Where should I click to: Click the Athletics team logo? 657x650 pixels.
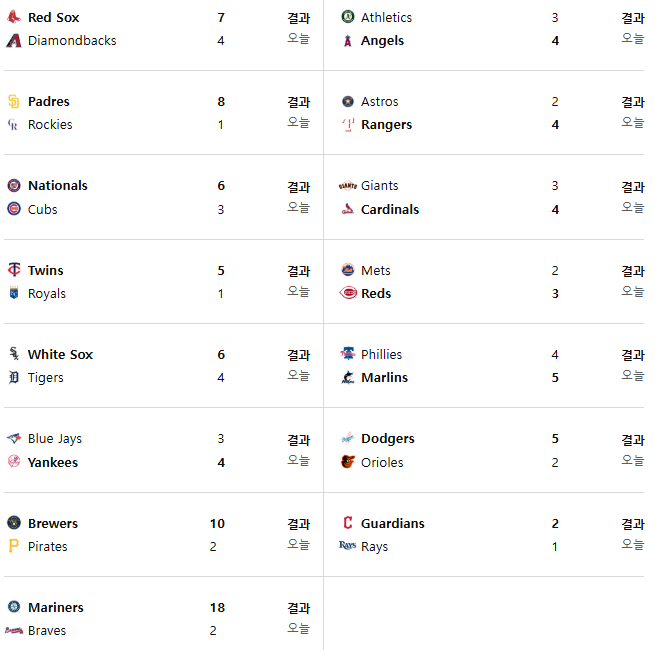click(348, 17)
